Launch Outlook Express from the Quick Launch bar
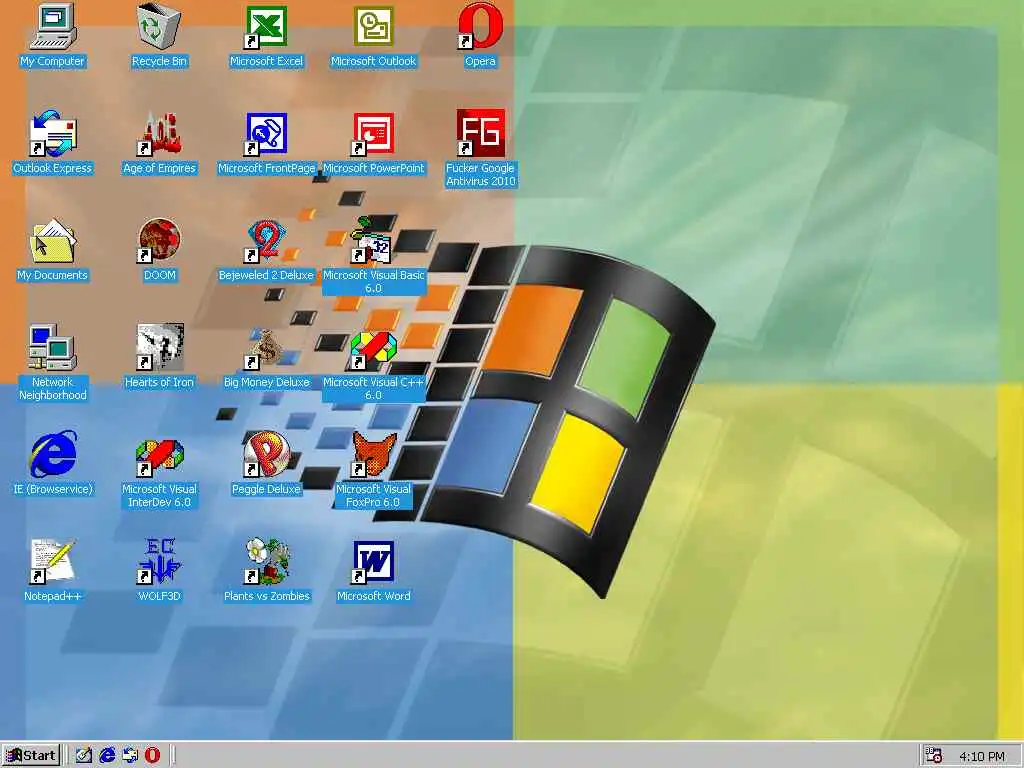Screen dimensions: 1024x768 [130, 756]
